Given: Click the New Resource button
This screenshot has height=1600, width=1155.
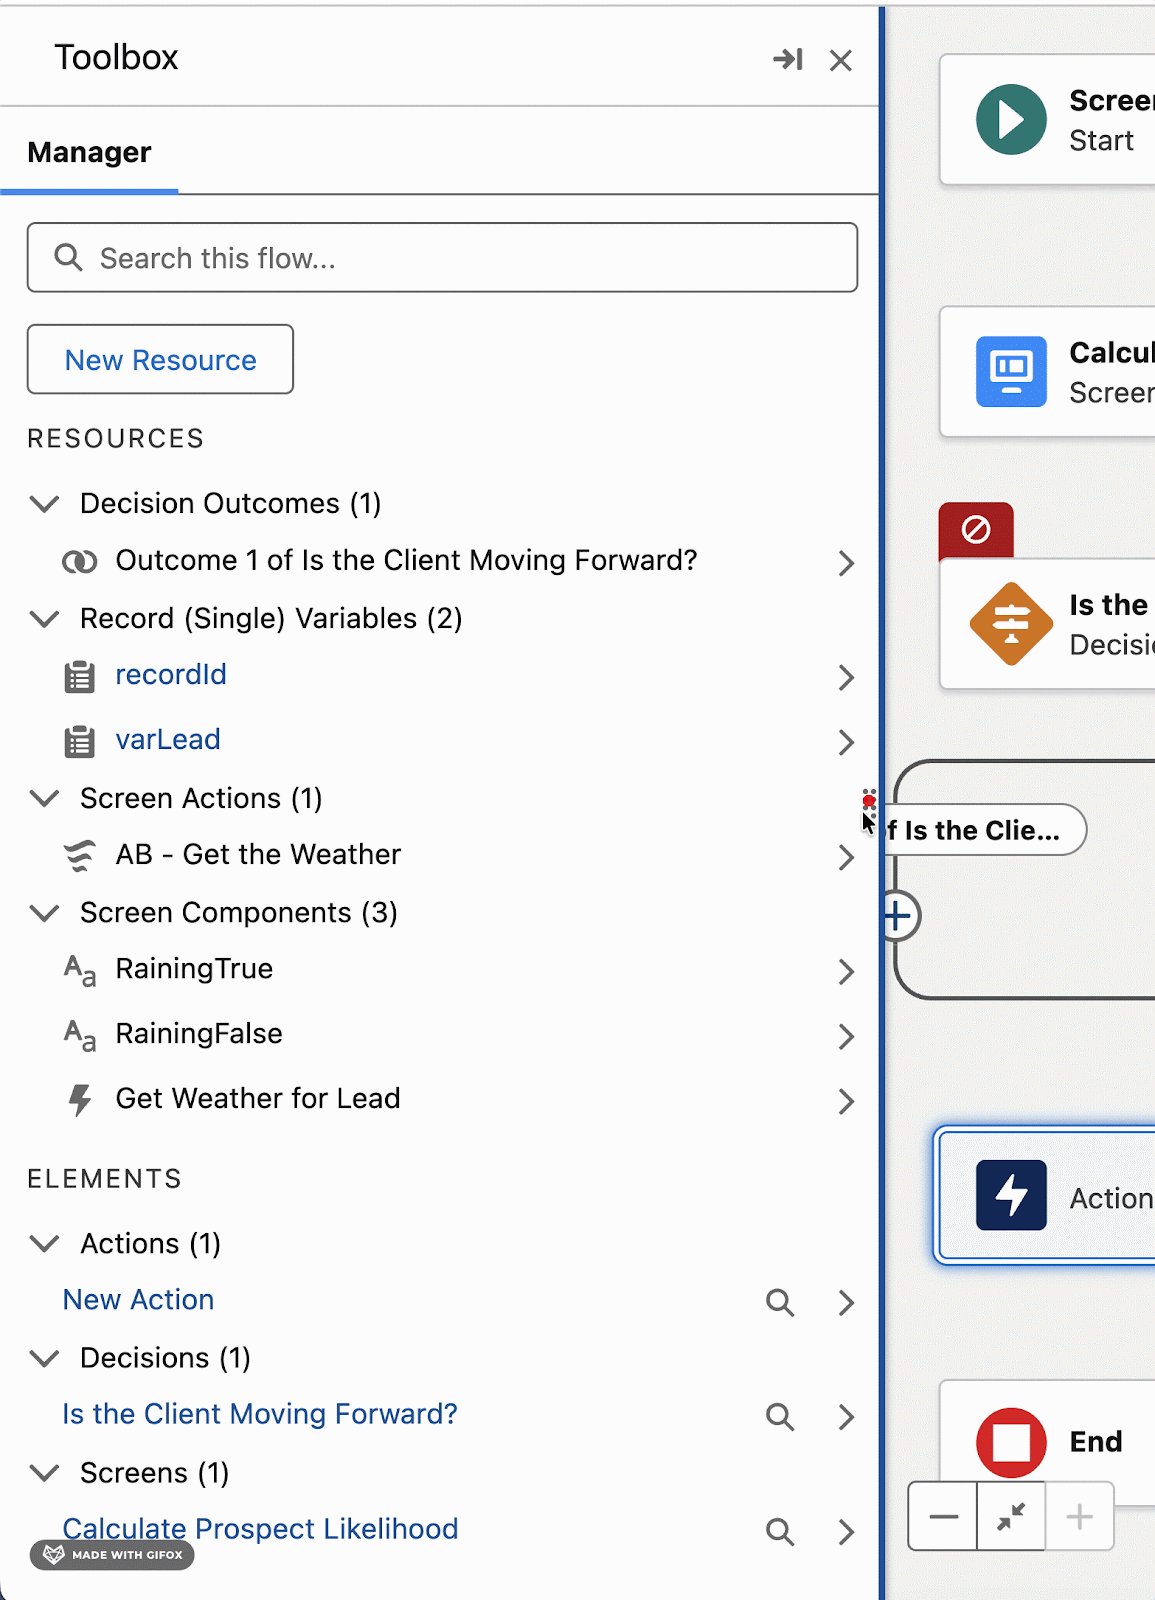Looking at the screenshot, I should pos(160,360).
